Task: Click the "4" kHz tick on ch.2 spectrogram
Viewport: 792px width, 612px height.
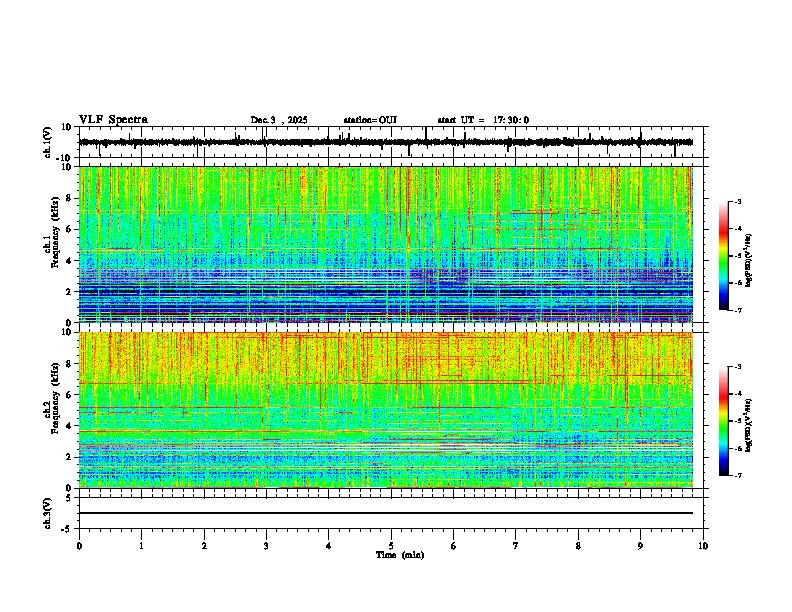Action: click(70, 426)
